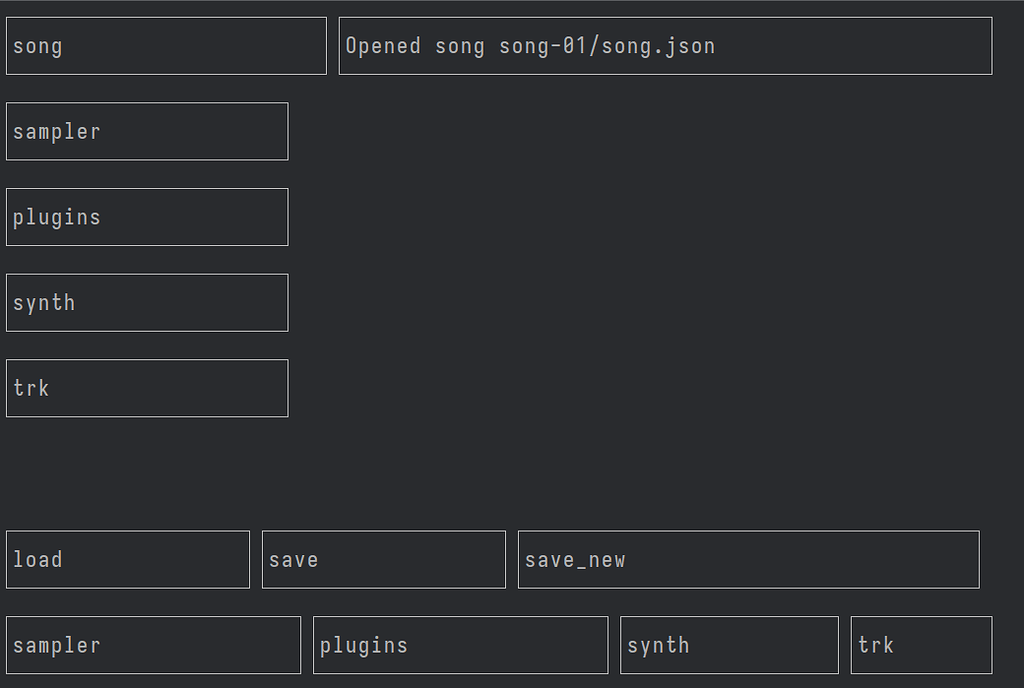Save song as new with save_new
The image size is (1024, 688).
click(748, 560)
